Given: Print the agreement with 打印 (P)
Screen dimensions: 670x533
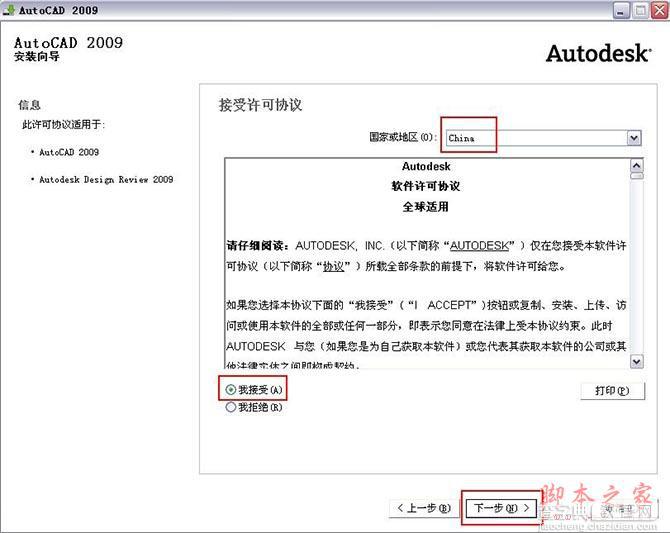Looking at the screenshot, I should [612, 391].
